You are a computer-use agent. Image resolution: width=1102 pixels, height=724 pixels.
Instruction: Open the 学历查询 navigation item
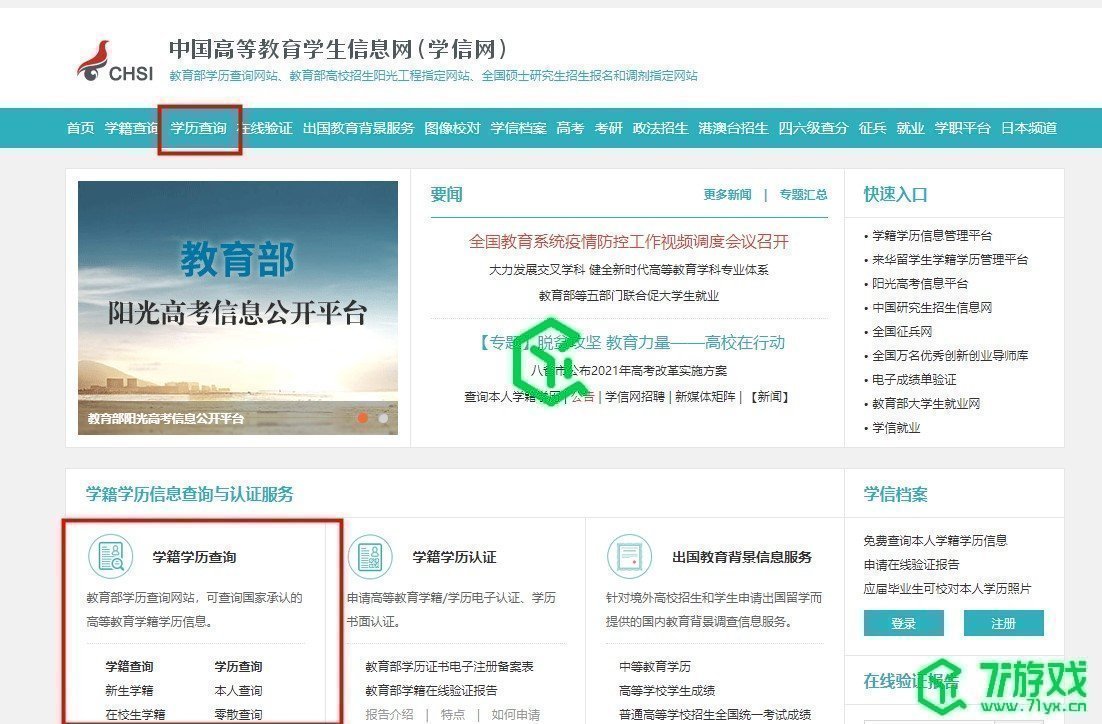coord(199,128)
